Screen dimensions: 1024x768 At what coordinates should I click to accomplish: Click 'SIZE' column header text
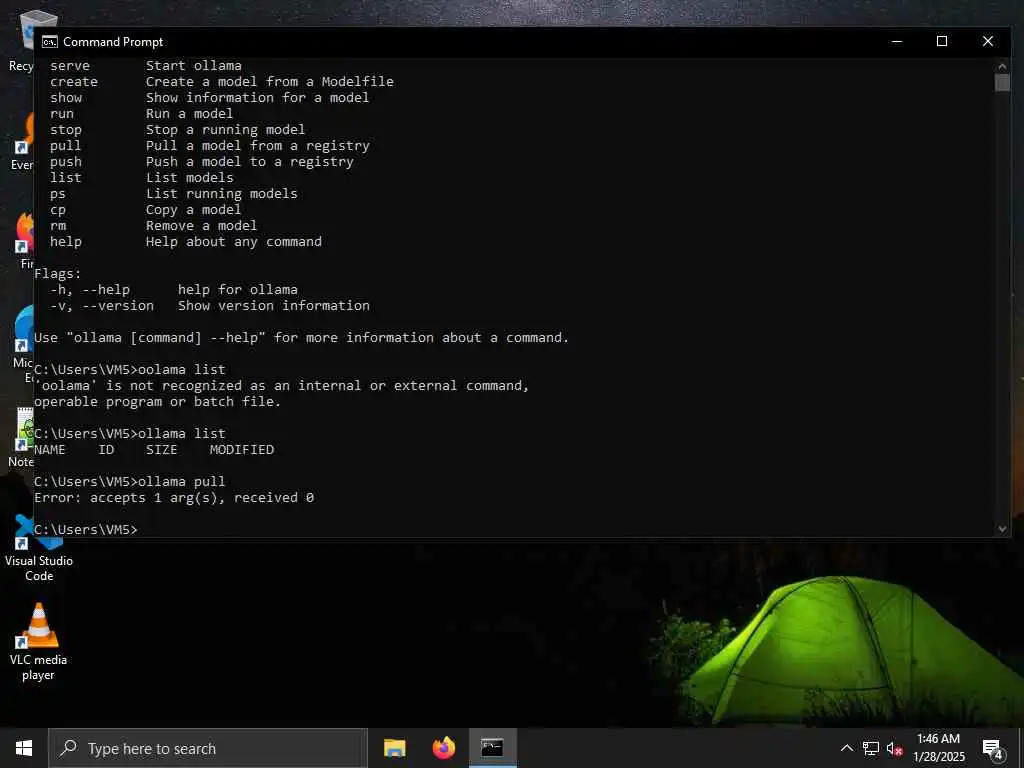pos(161,449)
